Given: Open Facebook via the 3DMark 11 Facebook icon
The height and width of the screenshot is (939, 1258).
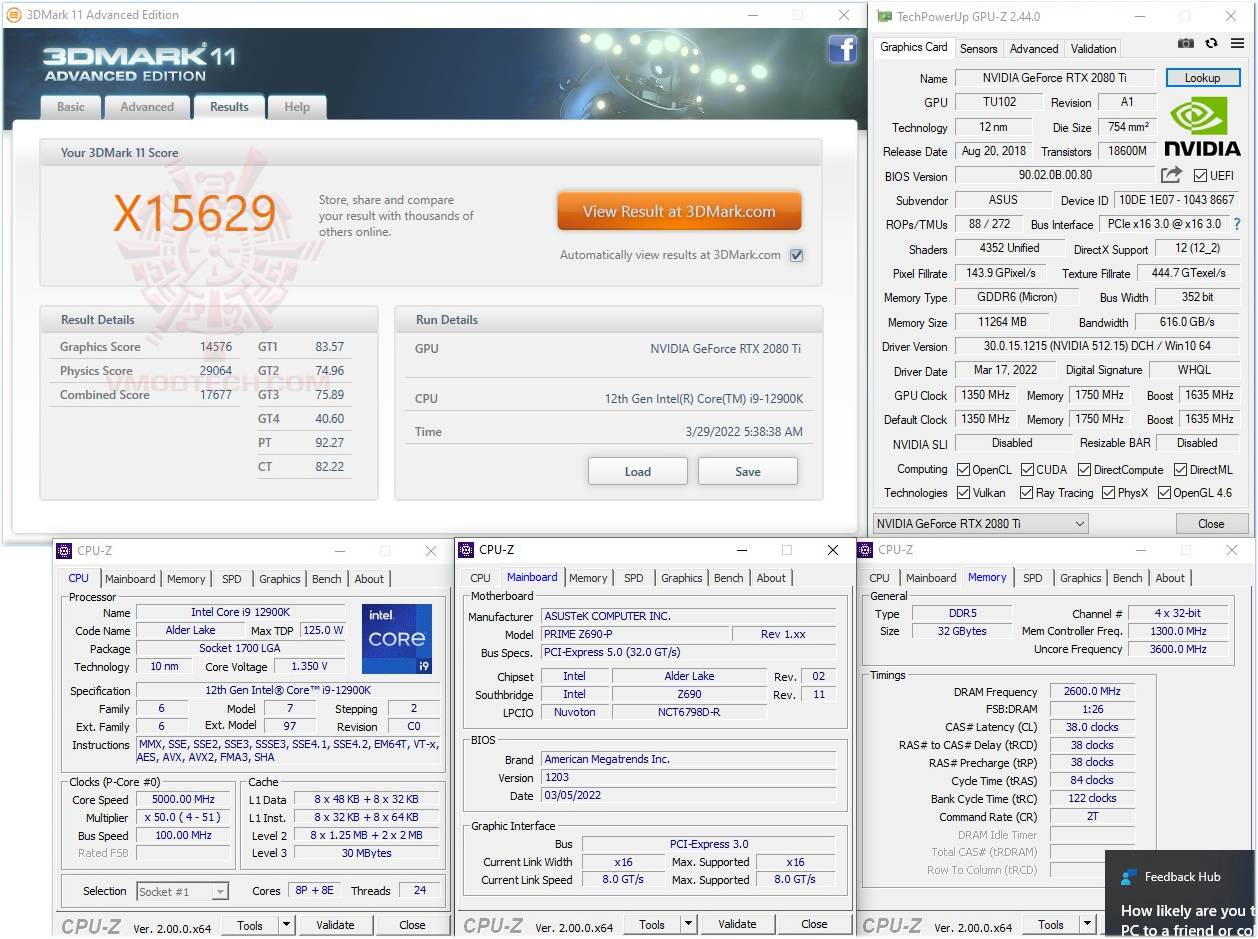Looking at the screenshot, I should 843,48.
